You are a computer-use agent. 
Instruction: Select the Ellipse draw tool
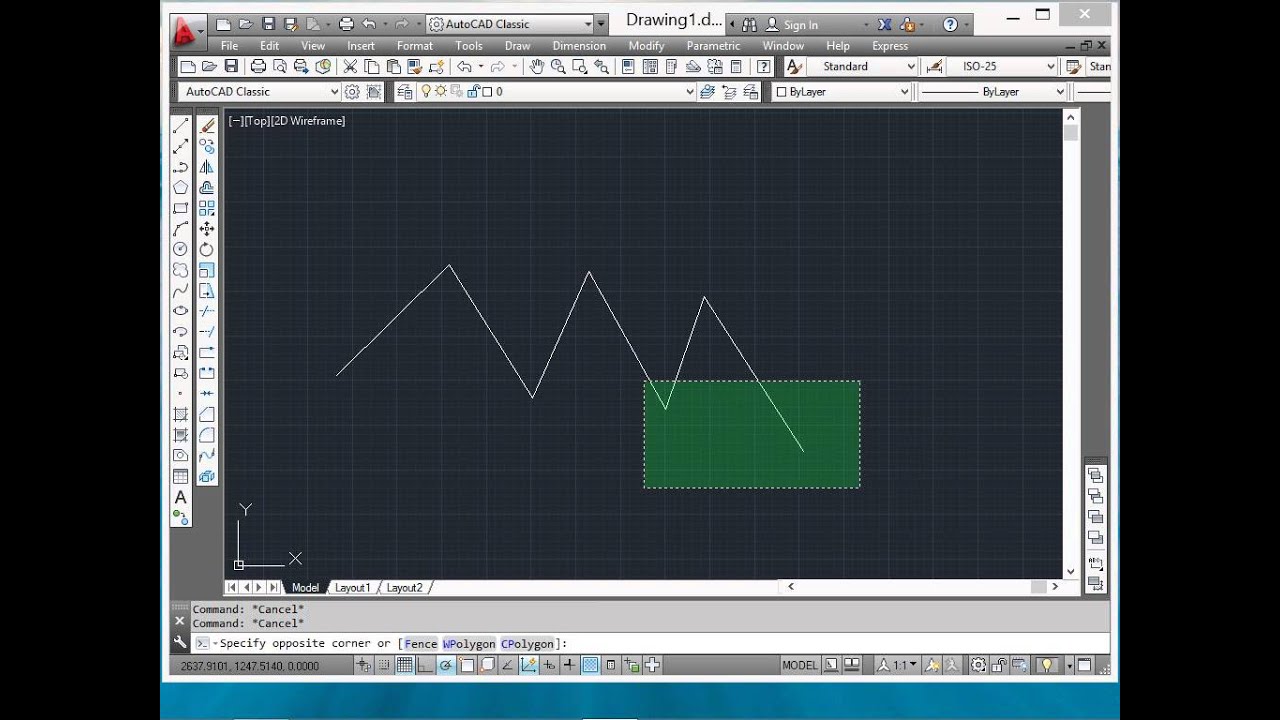tap(181, 311)
